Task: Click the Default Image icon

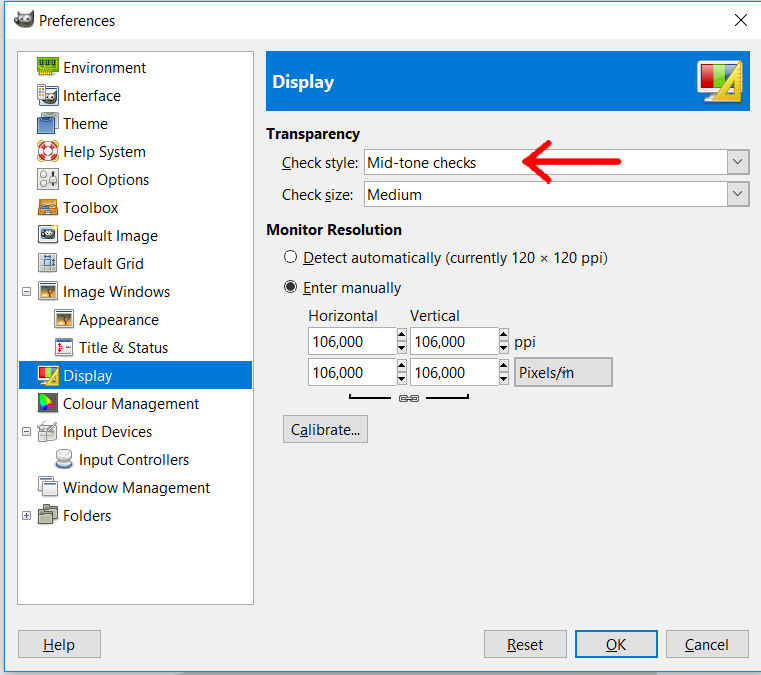Action: [x=48, y=235]
